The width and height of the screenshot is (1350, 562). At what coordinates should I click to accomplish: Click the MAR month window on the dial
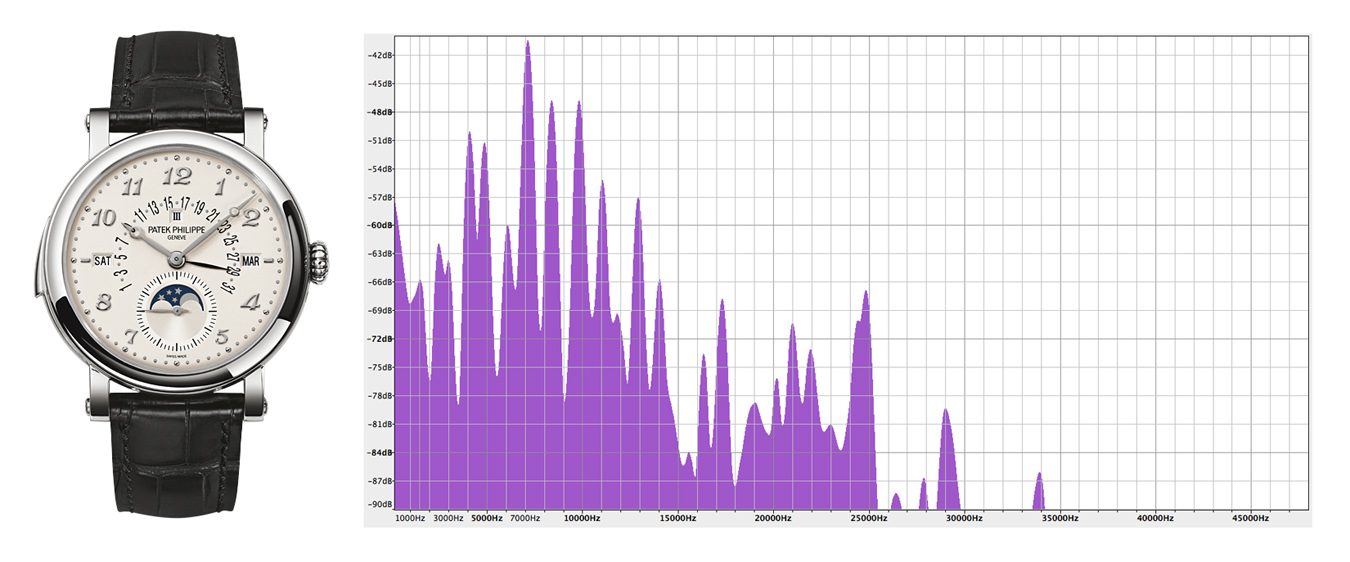[250, 261]
